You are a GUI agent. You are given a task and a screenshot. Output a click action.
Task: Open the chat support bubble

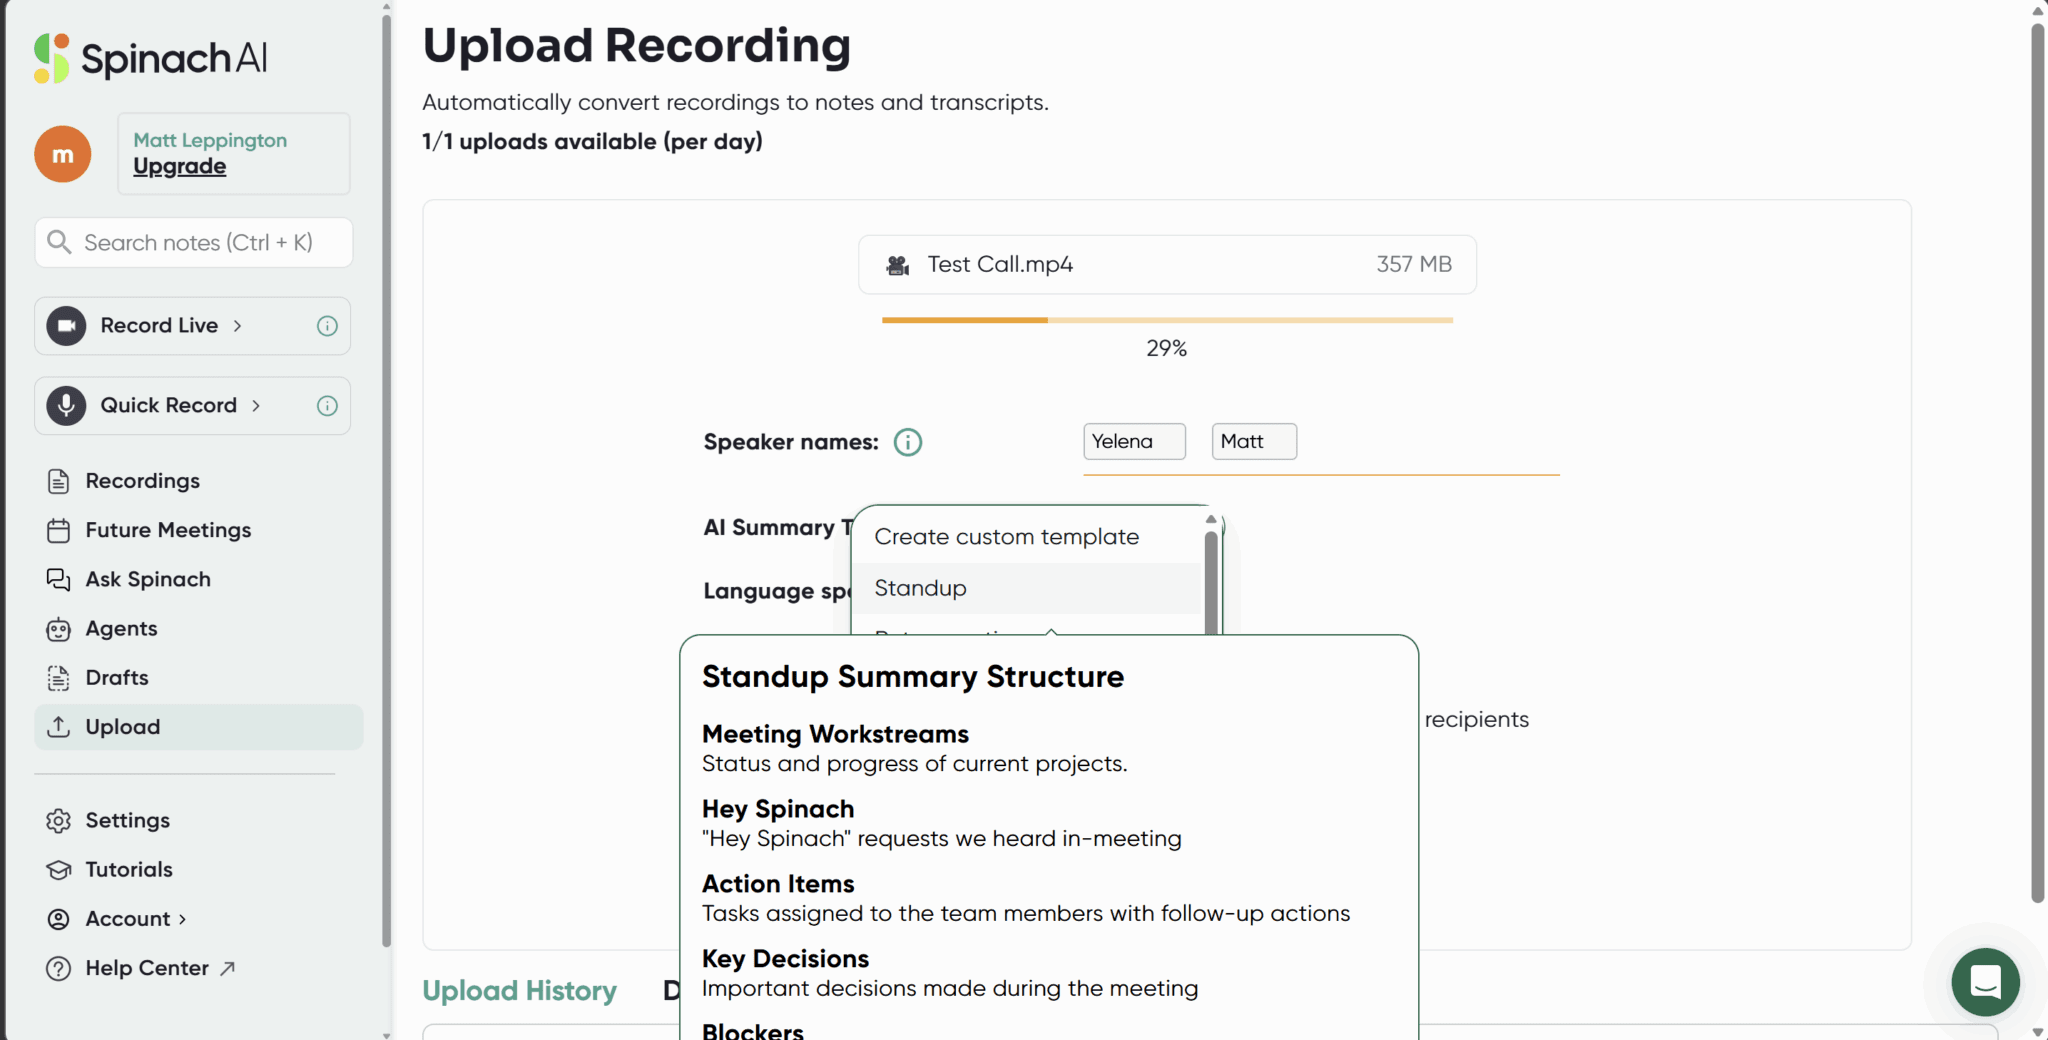(x=1985, y=982)
